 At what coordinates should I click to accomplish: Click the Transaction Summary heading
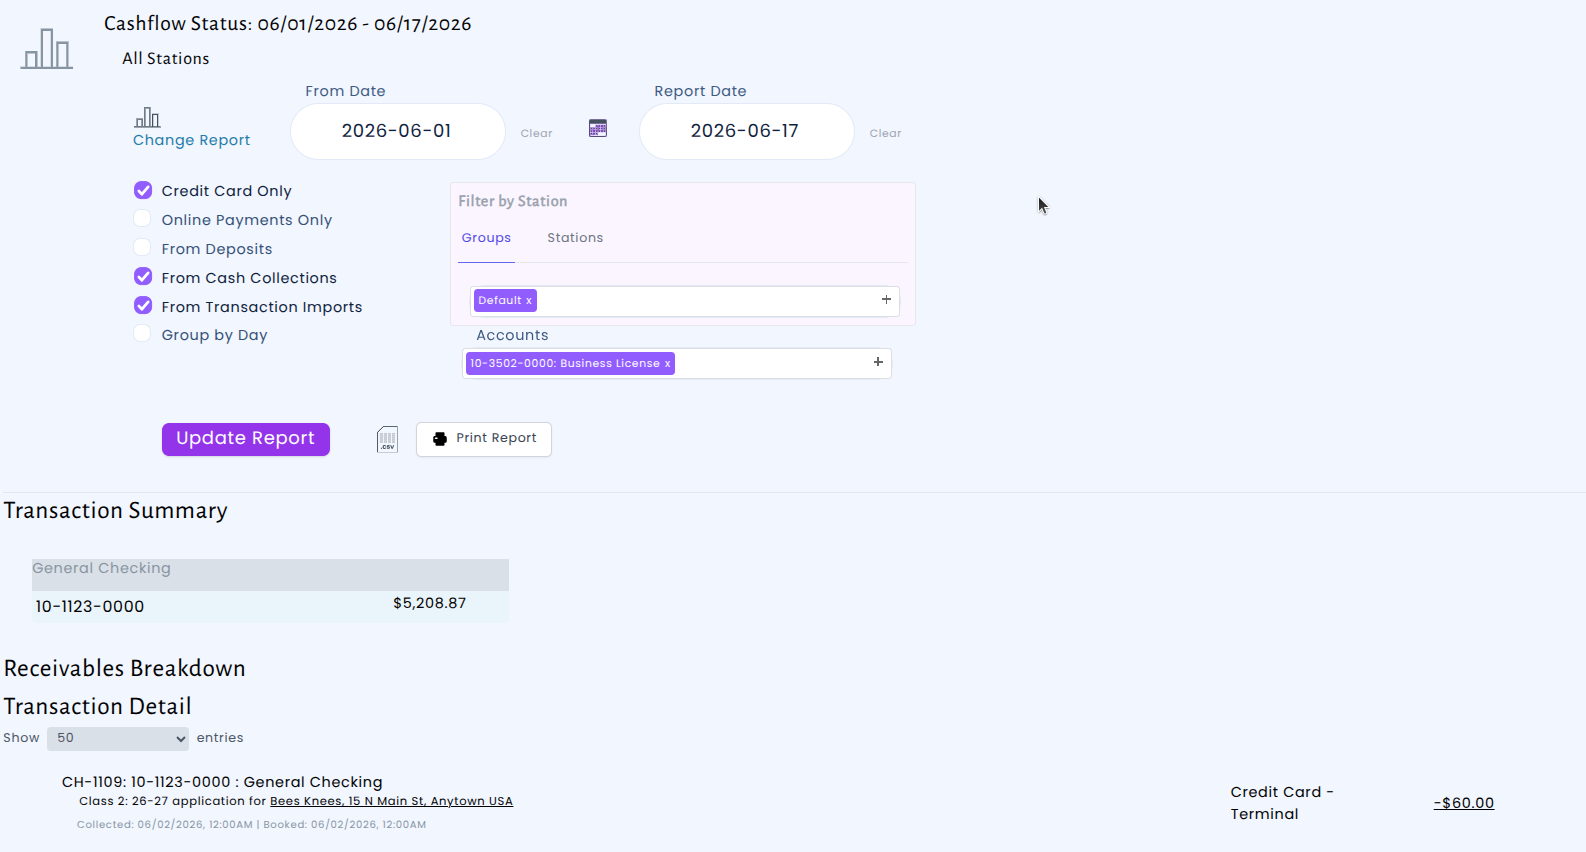pyautogui.click(x=116, y=511)
